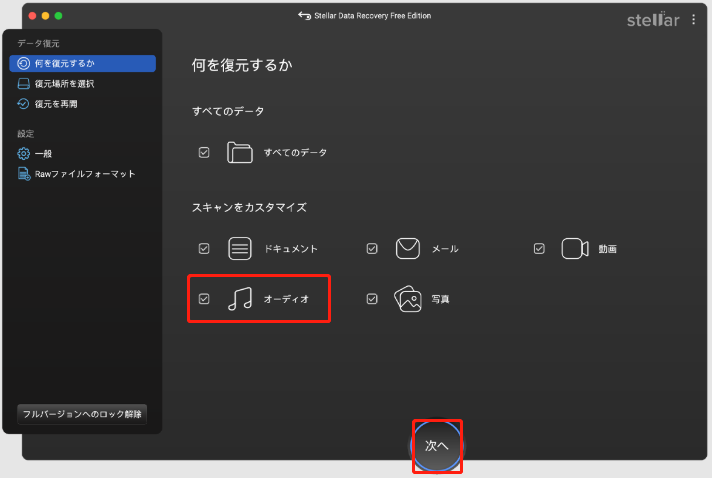The width and height of the screenshot is (712, 478).
Task: Click the ドキュメント label
Action: (x=291, y=249)
